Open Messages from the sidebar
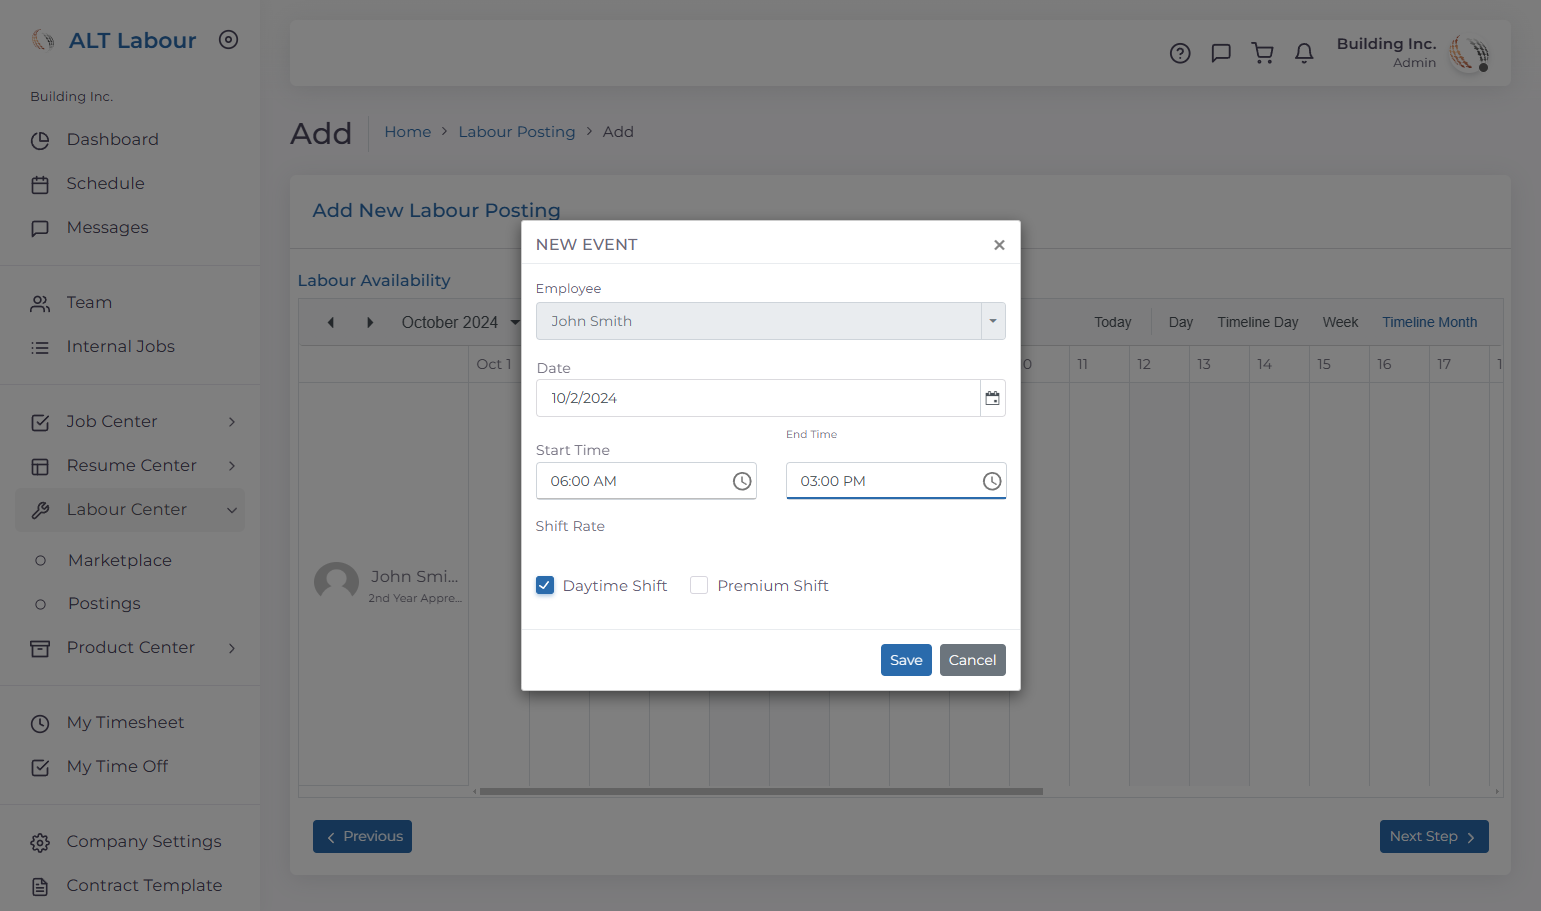Image resolution: width=1541 pixels, height=911 pixels. (x=107, y=228)
